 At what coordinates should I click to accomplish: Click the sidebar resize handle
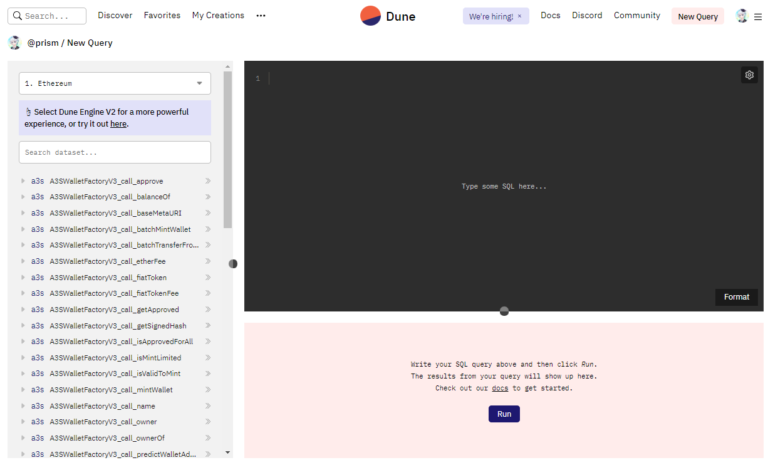(x=233, y=264)
